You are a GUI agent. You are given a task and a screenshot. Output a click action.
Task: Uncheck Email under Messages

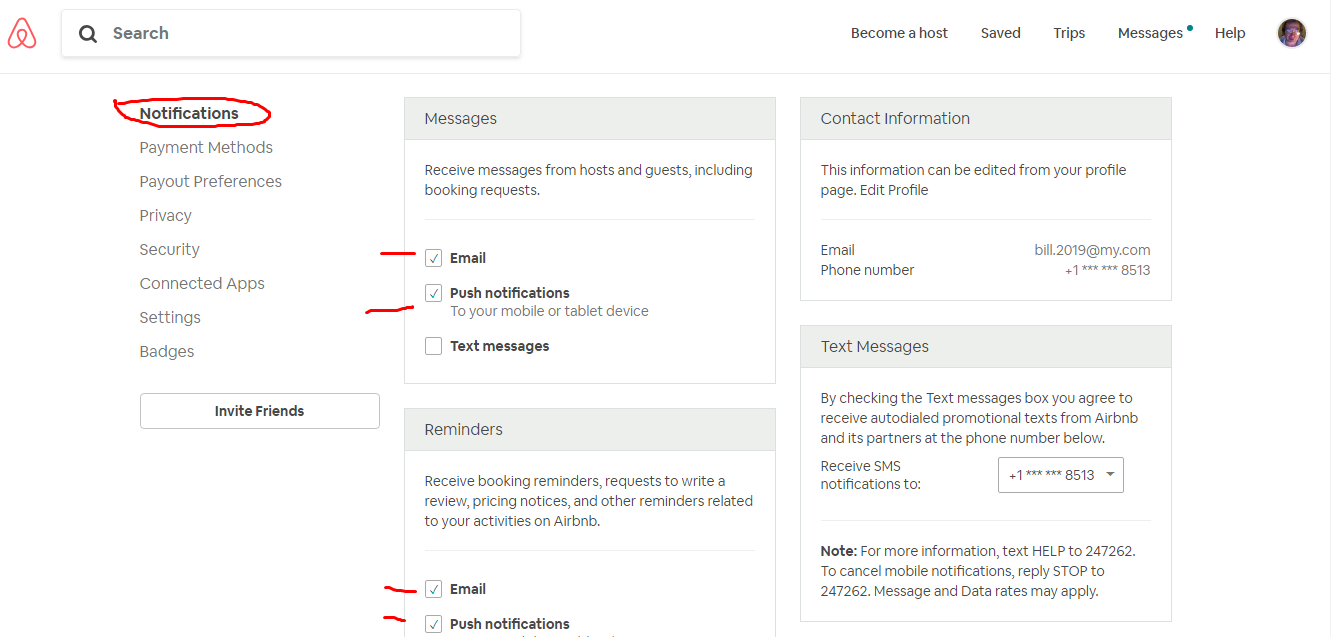(433, 258)
